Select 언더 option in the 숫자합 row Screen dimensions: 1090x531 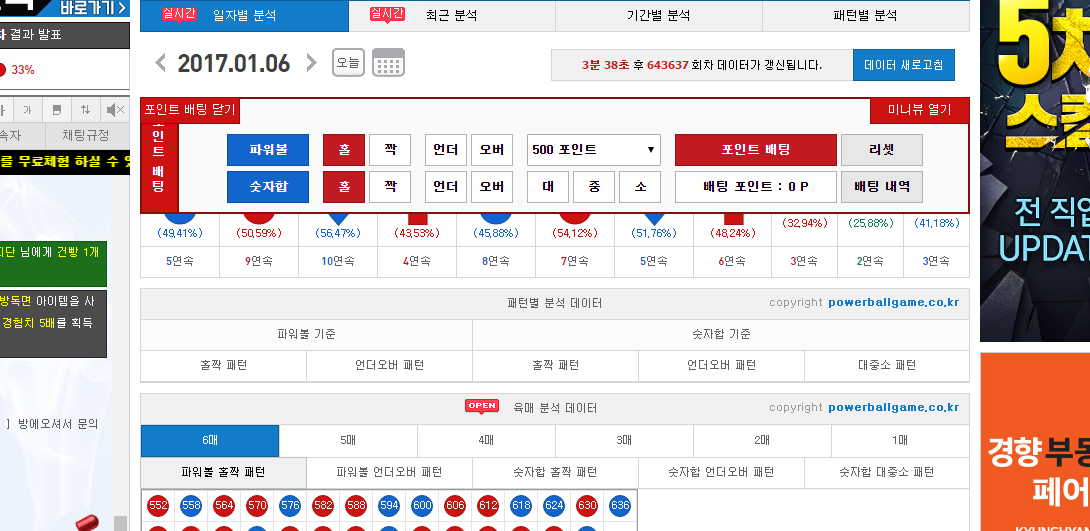click(x=445, y=187)
